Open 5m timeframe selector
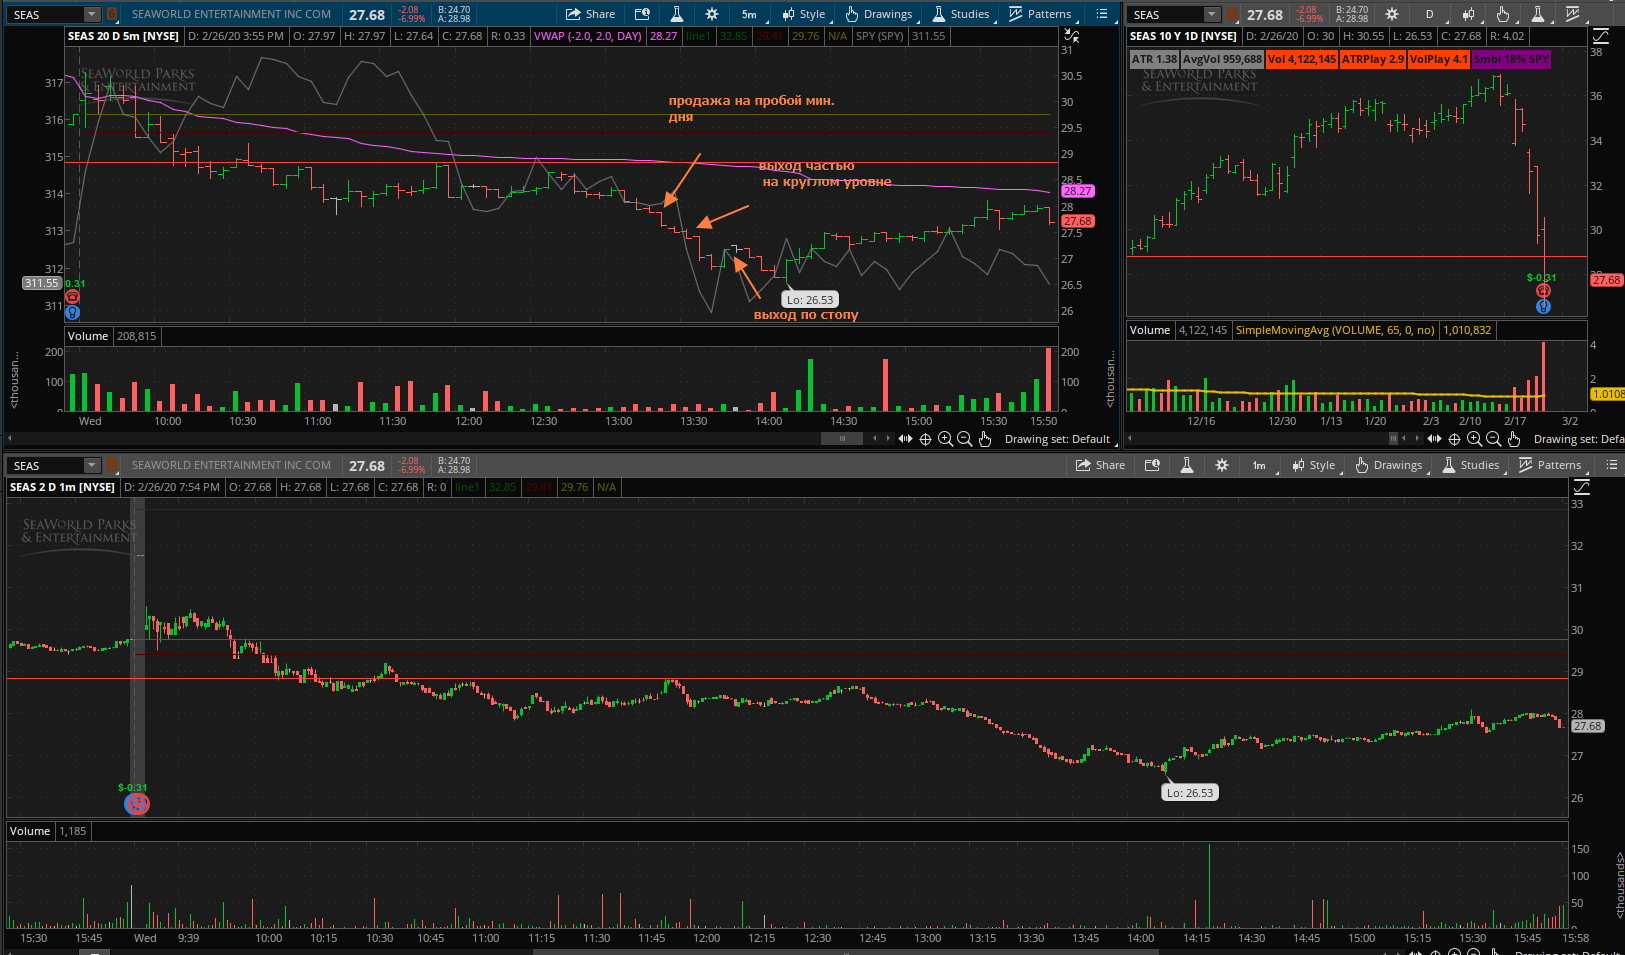This screenshot has width=1625, height=955. pos(749,14)
